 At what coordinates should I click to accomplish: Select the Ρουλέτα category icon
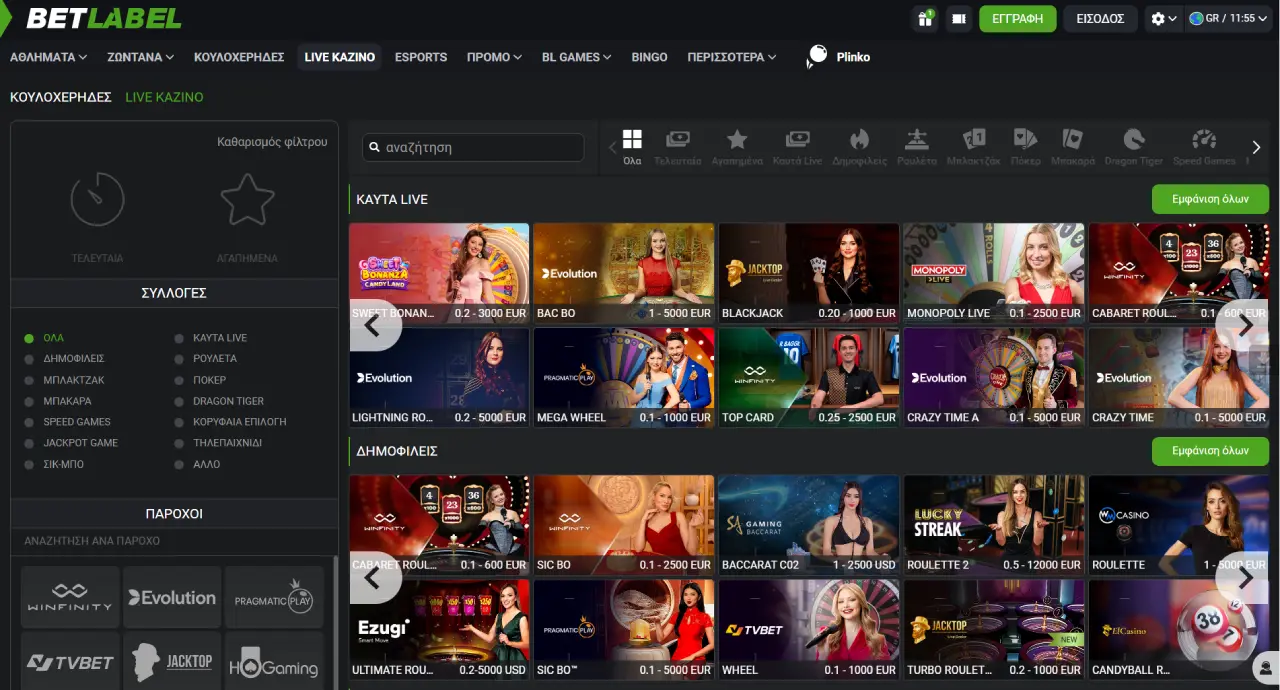[918, 145]
